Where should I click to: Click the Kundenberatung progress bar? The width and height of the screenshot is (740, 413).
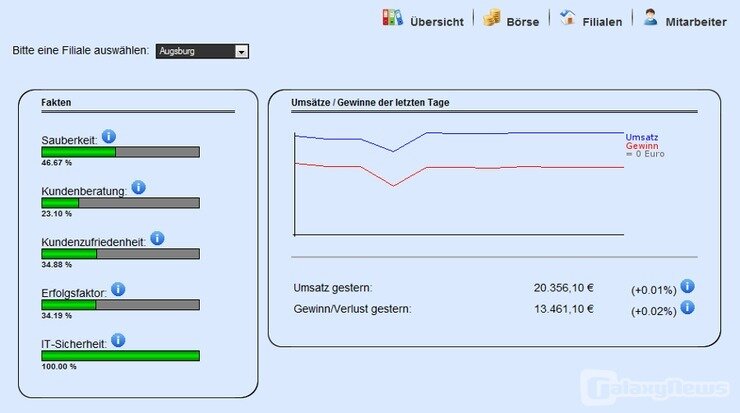click(x=120, y=203)
